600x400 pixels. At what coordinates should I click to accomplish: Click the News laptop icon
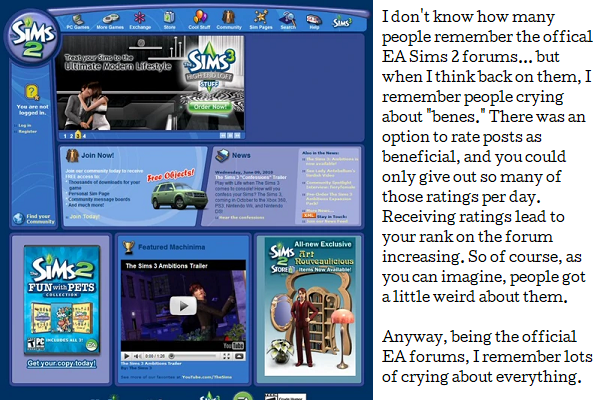tap(222, 155)
